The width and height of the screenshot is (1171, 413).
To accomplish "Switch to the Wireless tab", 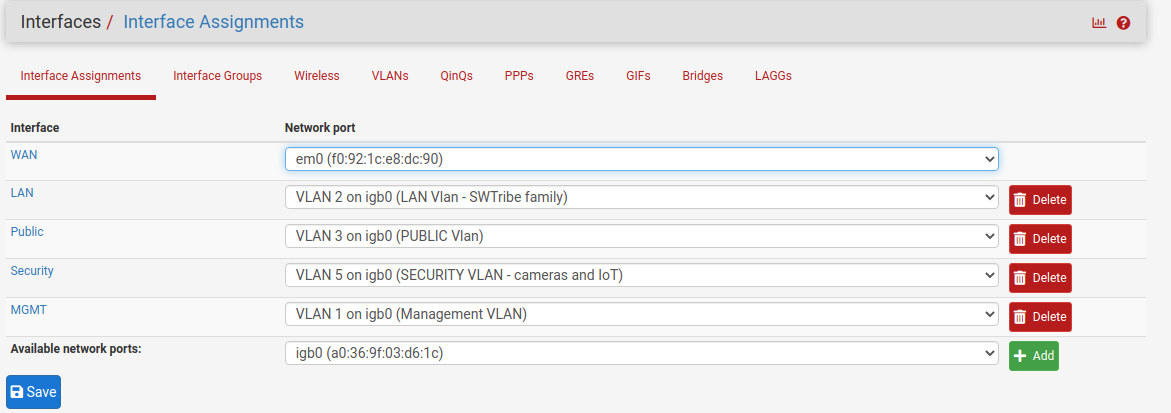I will pyautogui.click(x=317, y=75).
